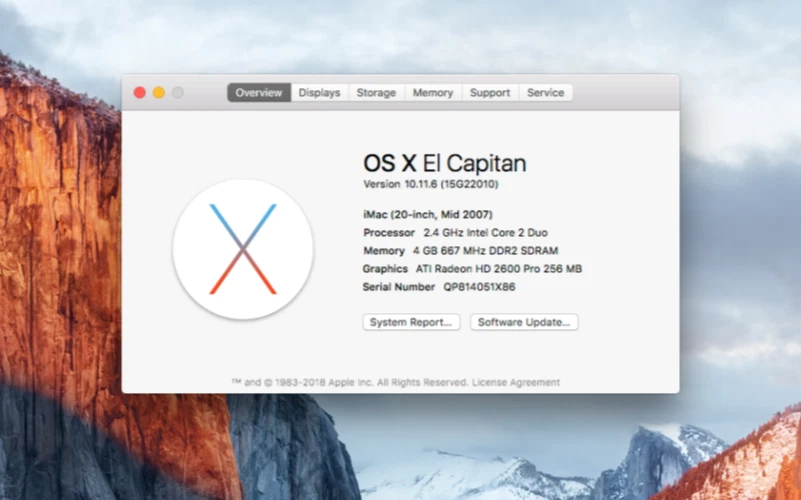
Task: Open the Displays tab
Action: tap(319, 92)
